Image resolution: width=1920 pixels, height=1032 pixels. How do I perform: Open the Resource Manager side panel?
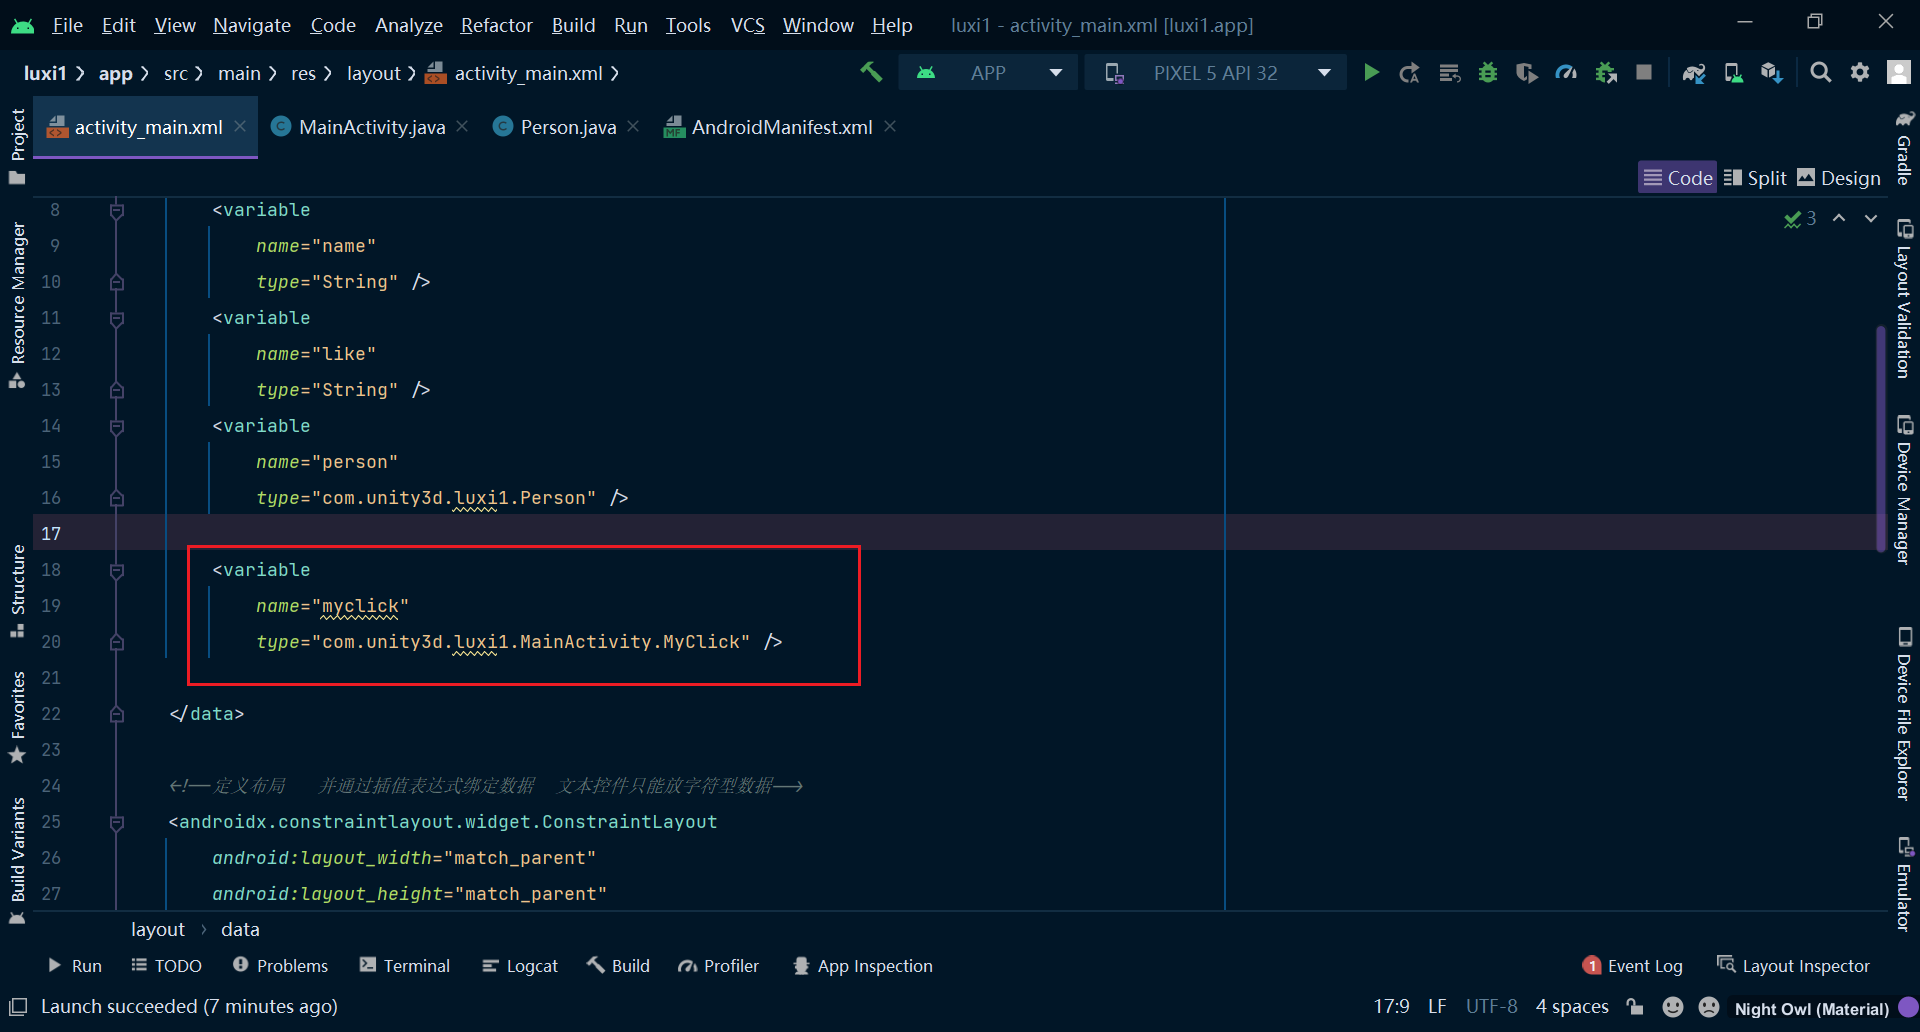coord(17,305)
